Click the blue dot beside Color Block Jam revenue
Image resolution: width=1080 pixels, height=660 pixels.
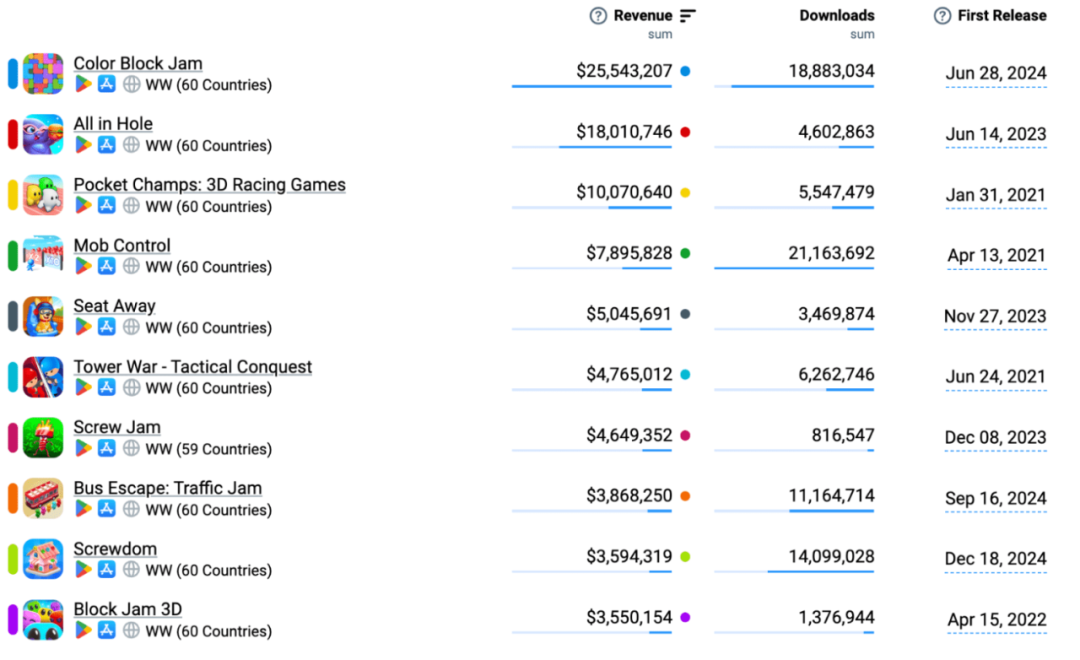(x=685, y=72)
